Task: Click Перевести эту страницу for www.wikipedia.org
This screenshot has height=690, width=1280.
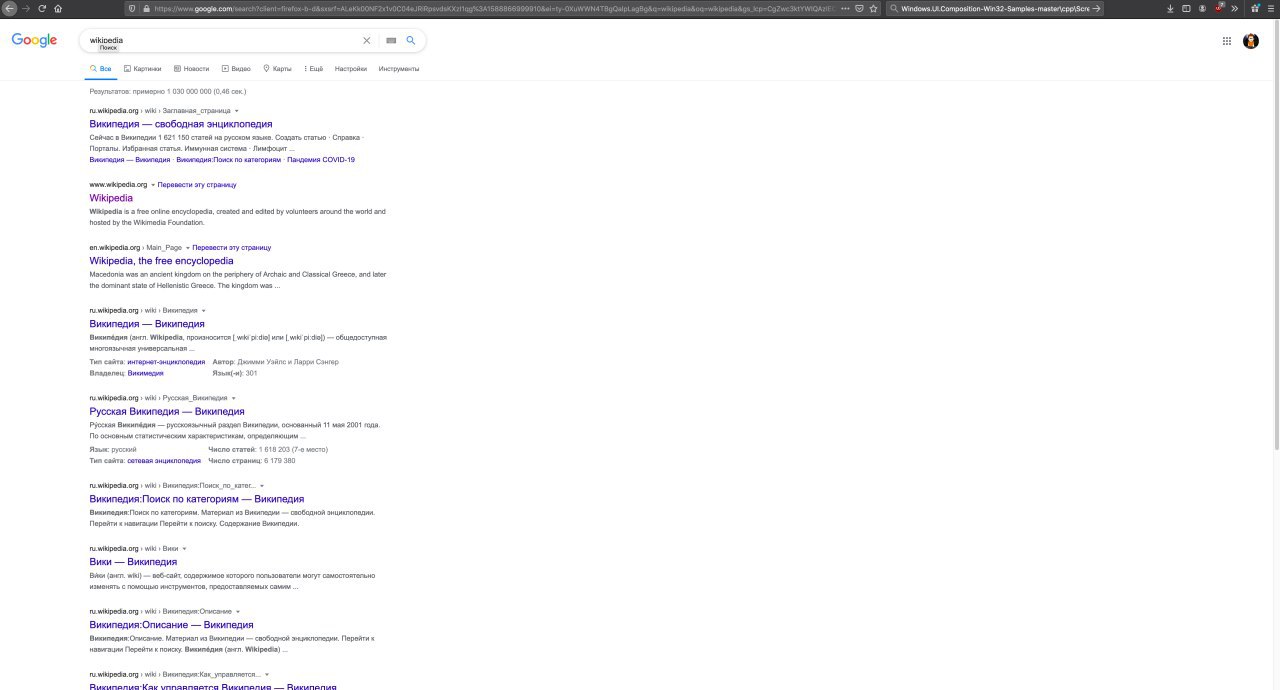Action: 197,185
